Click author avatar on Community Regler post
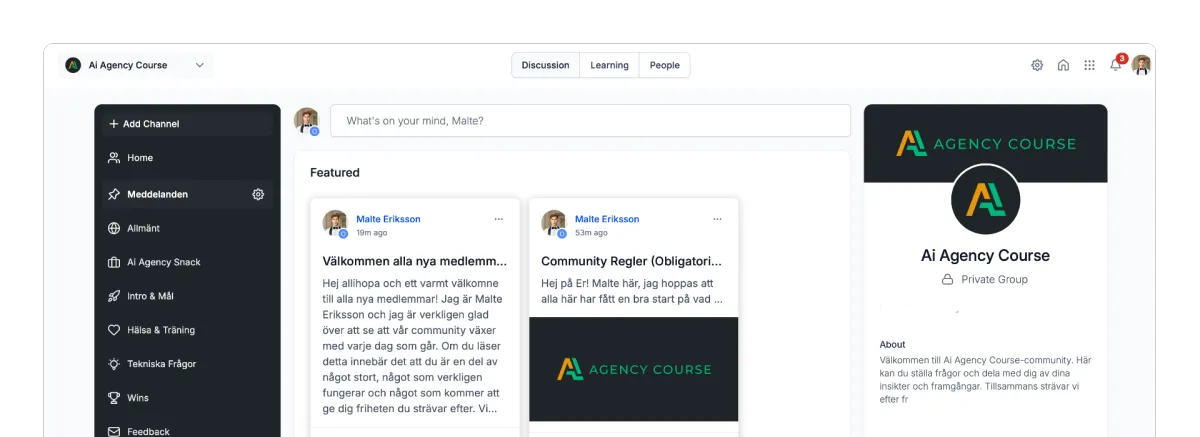This screenshot has height=437, width=1200. click(554, 224)
